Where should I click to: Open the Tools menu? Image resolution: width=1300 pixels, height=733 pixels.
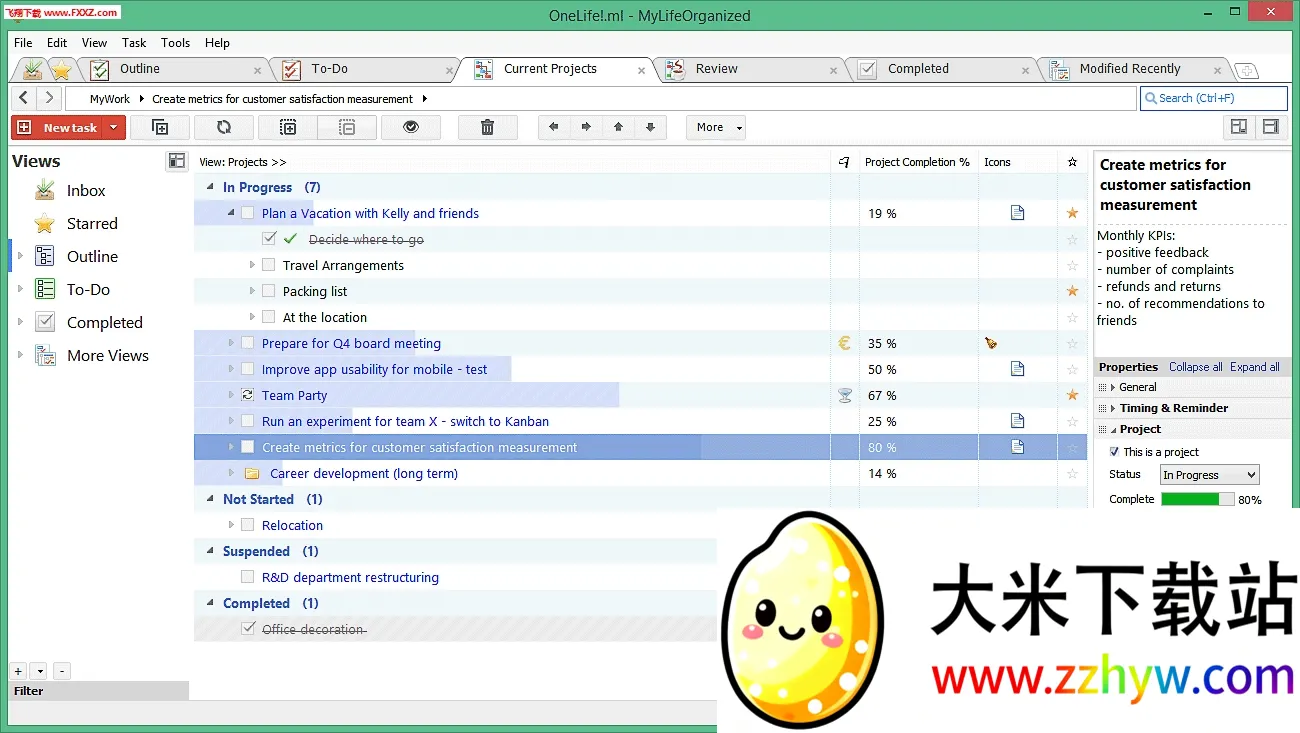coord(175,43)
